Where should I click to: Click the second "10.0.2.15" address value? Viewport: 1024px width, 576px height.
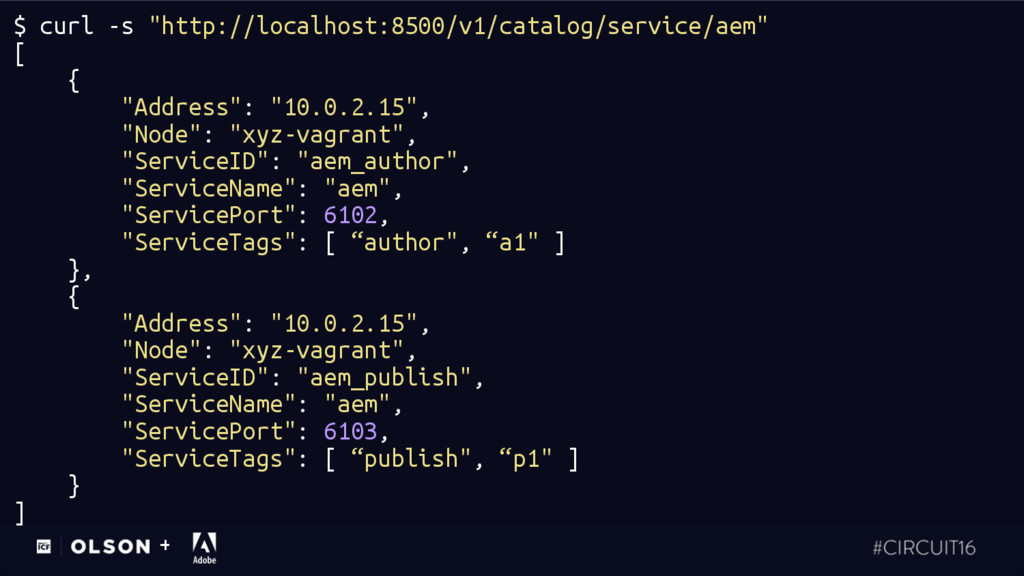(344, 323)
